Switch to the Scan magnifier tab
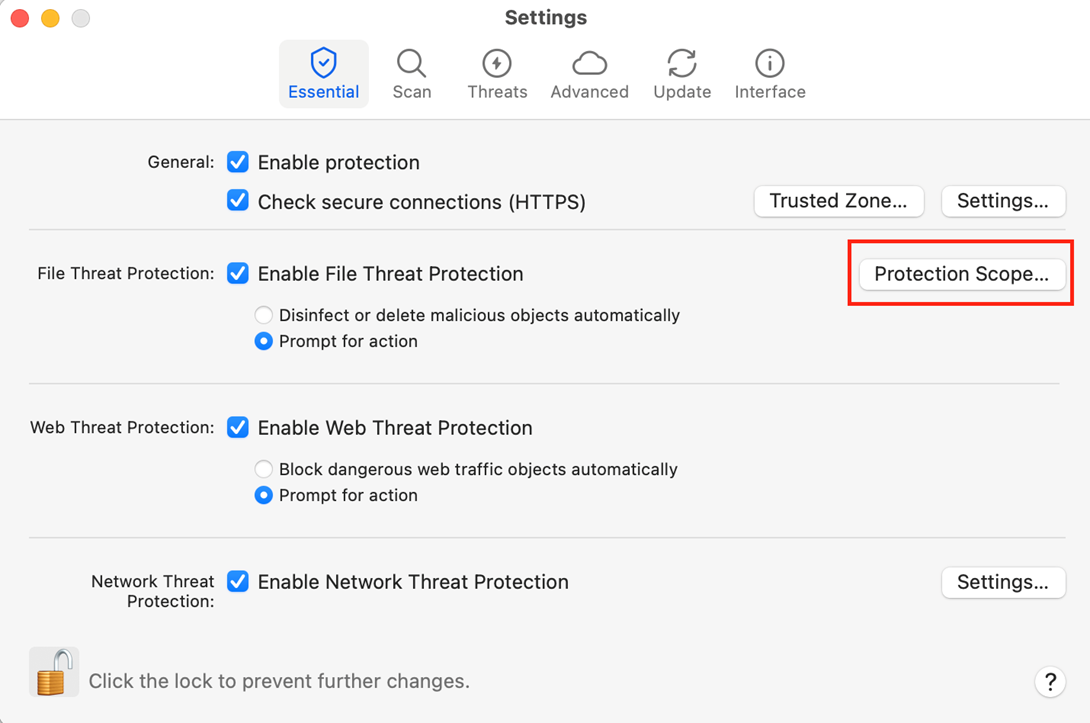Screen dimensions: 1090x723 [411, 74]
